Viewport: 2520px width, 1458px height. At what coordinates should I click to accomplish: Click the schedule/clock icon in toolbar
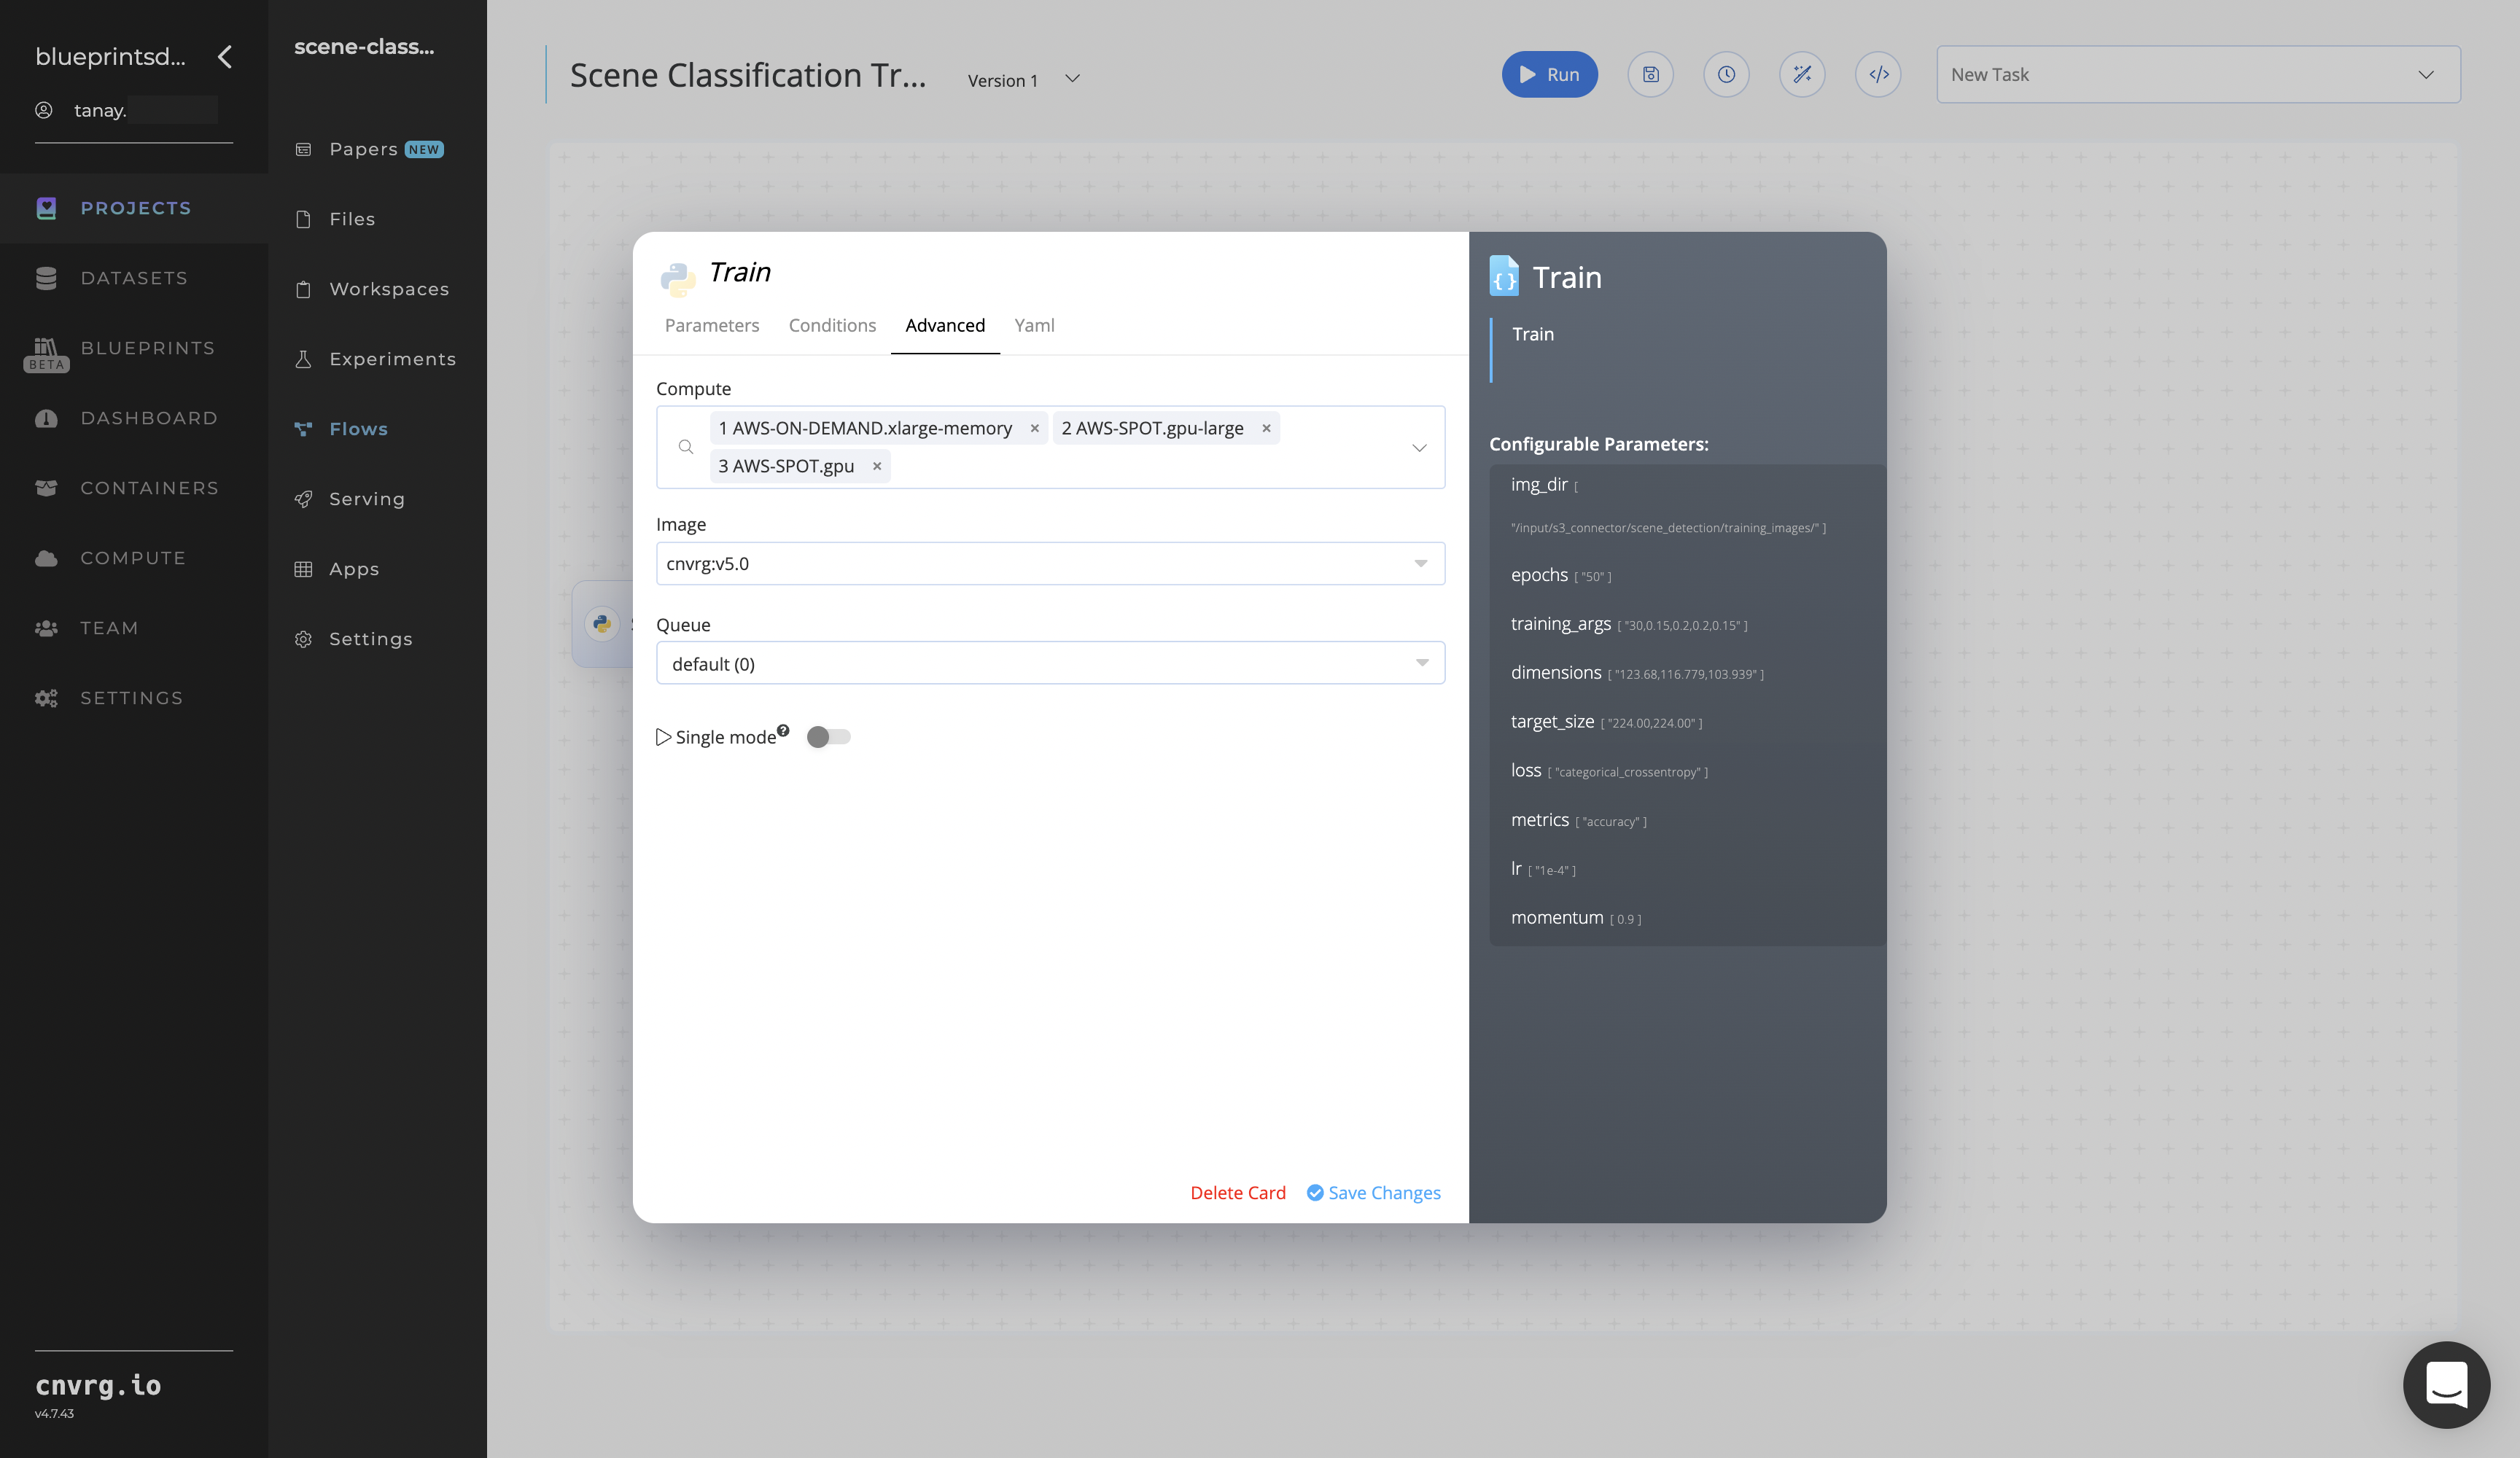[x=1727, y=73]
